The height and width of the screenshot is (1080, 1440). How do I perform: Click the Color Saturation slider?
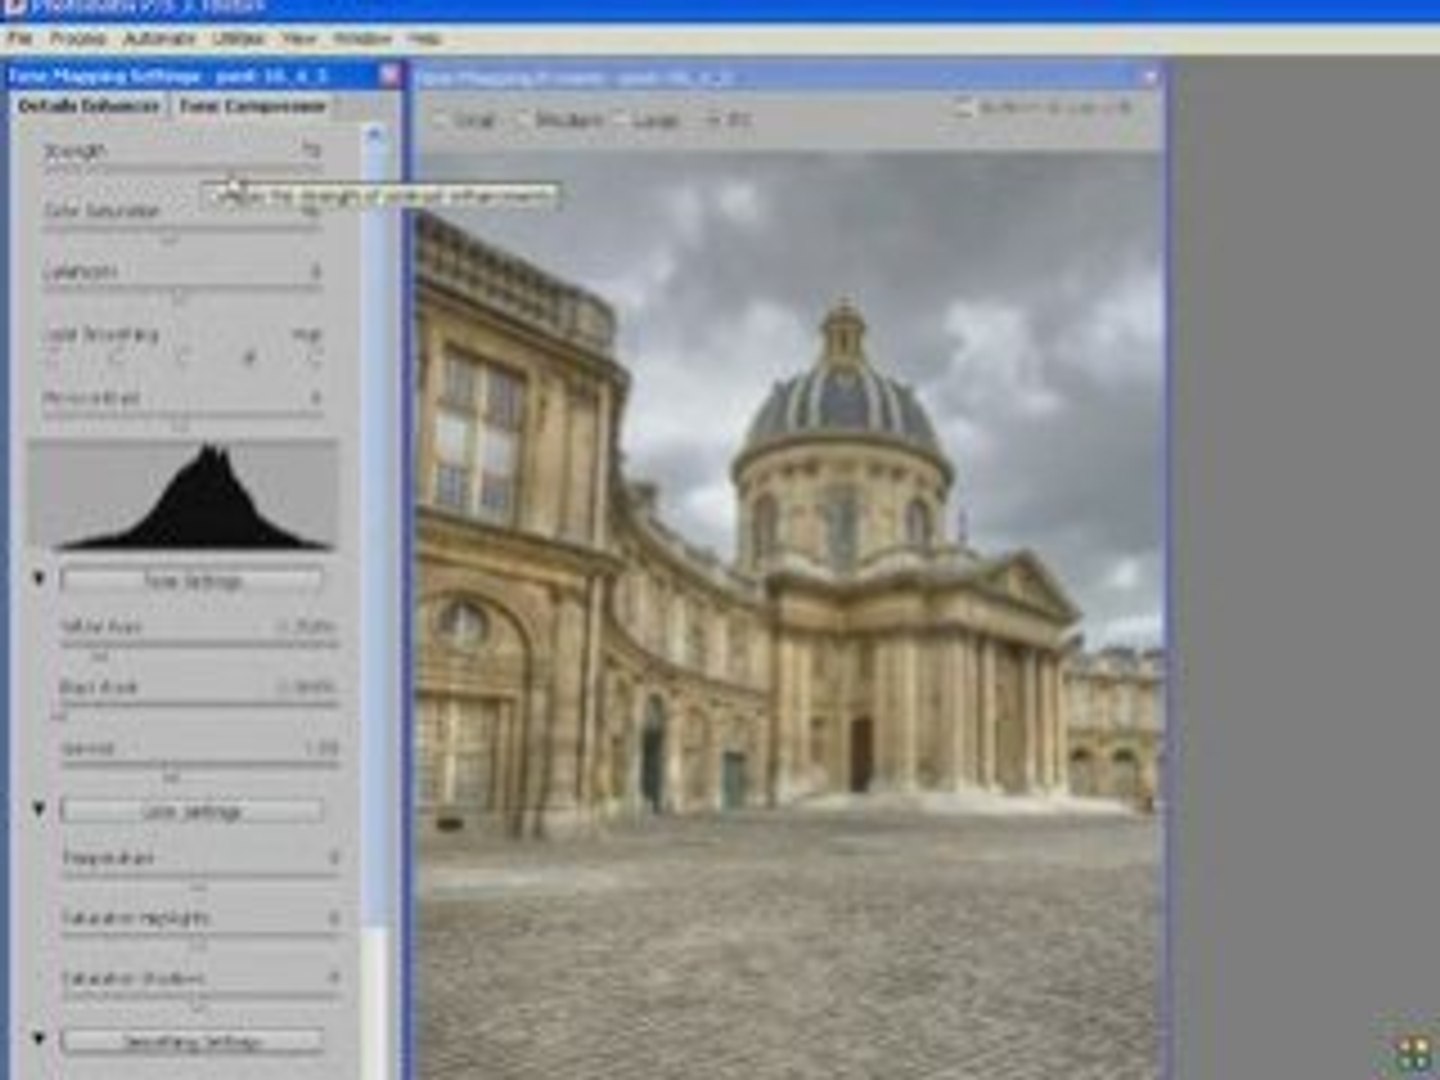(182, 233)
